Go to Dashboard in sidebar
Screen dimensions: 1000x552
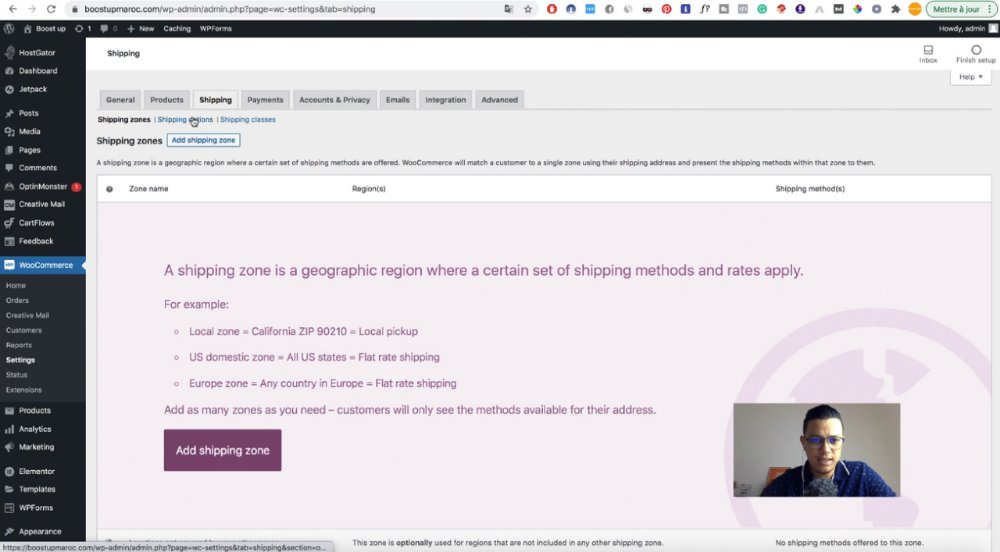38,71
